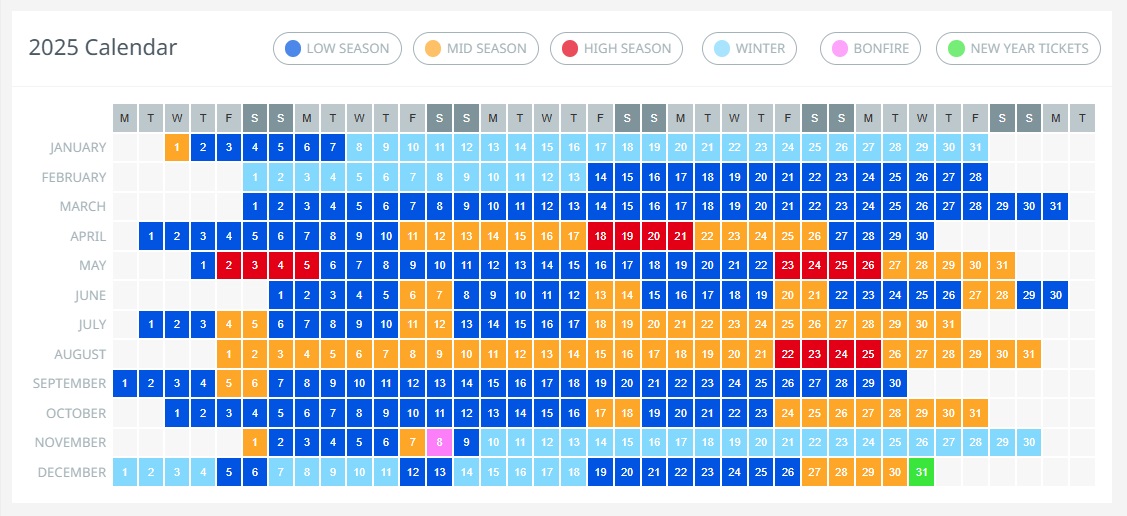Pick September 1 date cell

click(x=125, y=384)
